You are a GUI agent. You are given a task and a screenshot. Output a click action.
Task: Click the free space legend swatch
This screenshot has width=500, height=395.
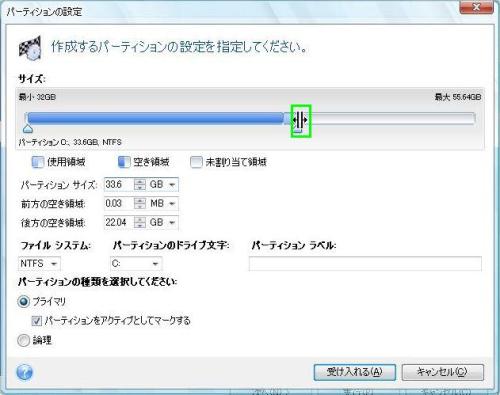click(124, 162)
